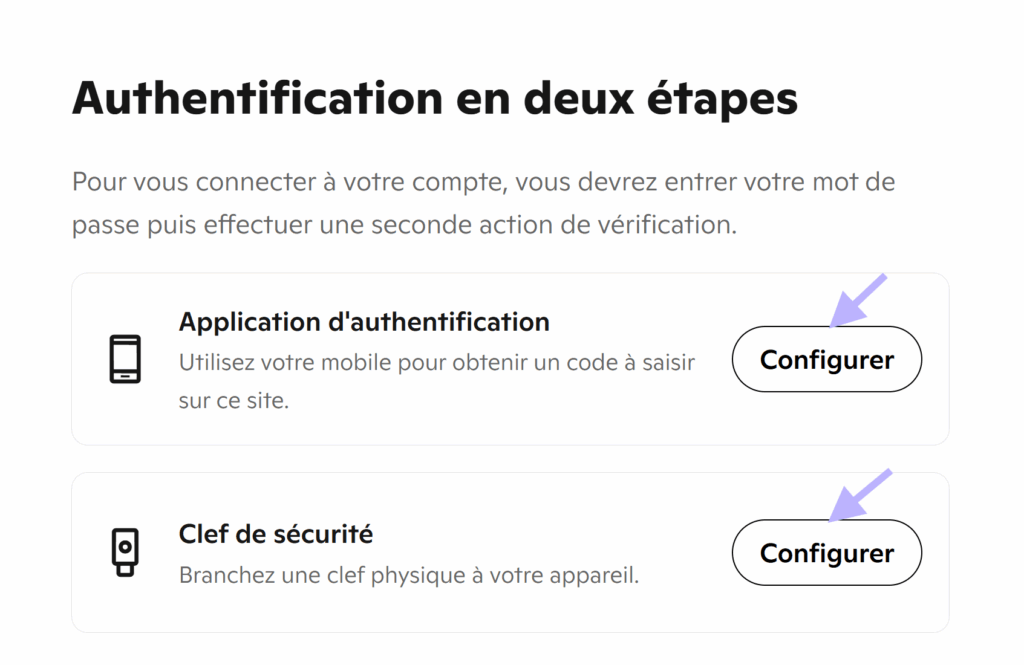Image resolution: width=1024 pixels, height=665 pixels.
Task: Click the "sur ce site." text line
Action: coord(234,402)
